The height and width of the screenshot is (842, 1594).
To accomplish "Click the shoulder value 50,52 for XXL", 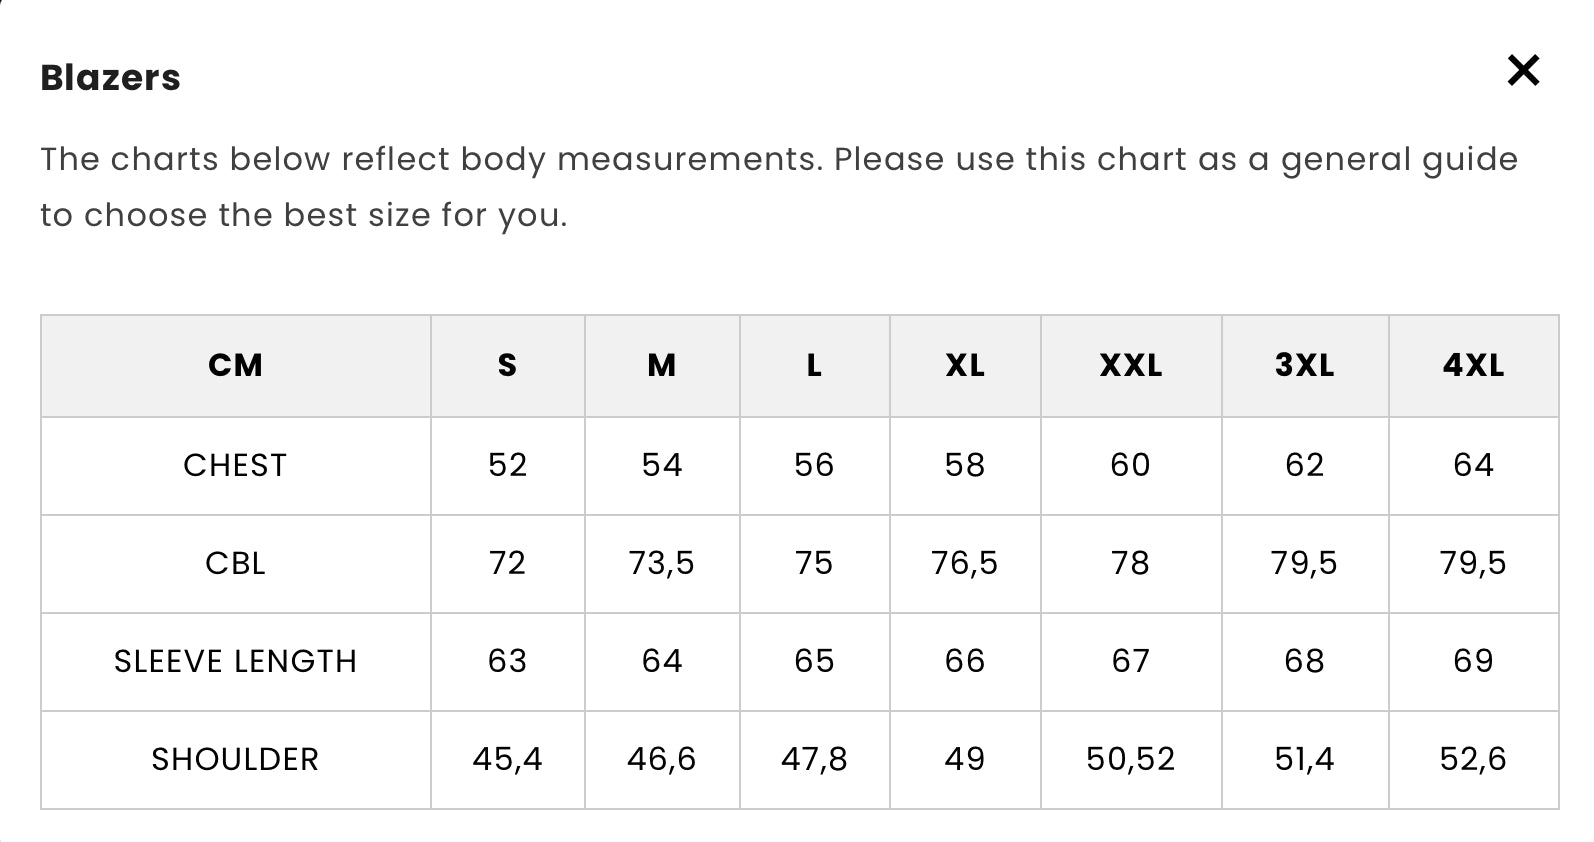I will [1130, 759].
